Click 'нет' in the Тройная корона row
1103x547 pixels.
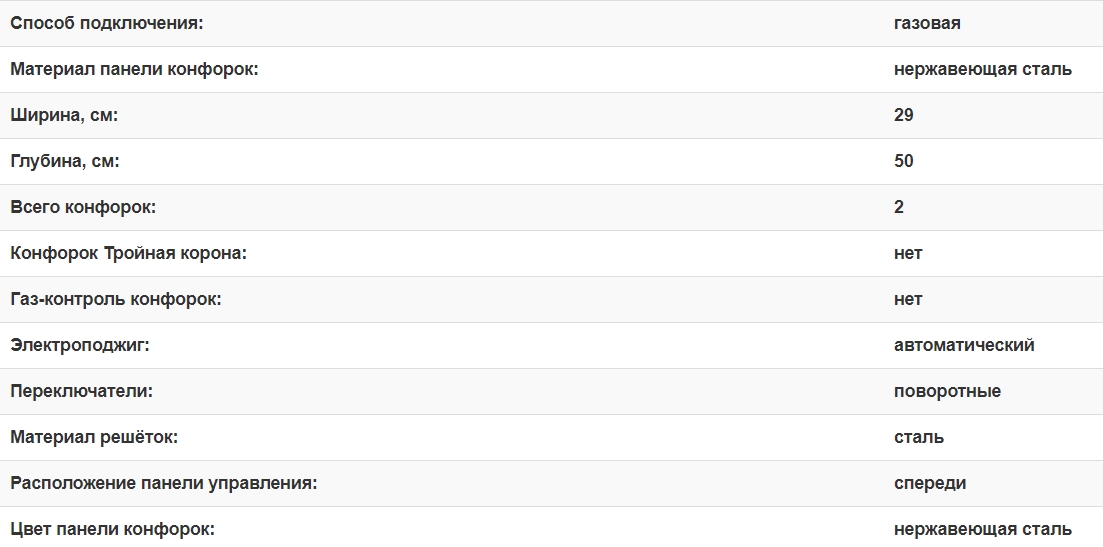click(x=908, y=253)
